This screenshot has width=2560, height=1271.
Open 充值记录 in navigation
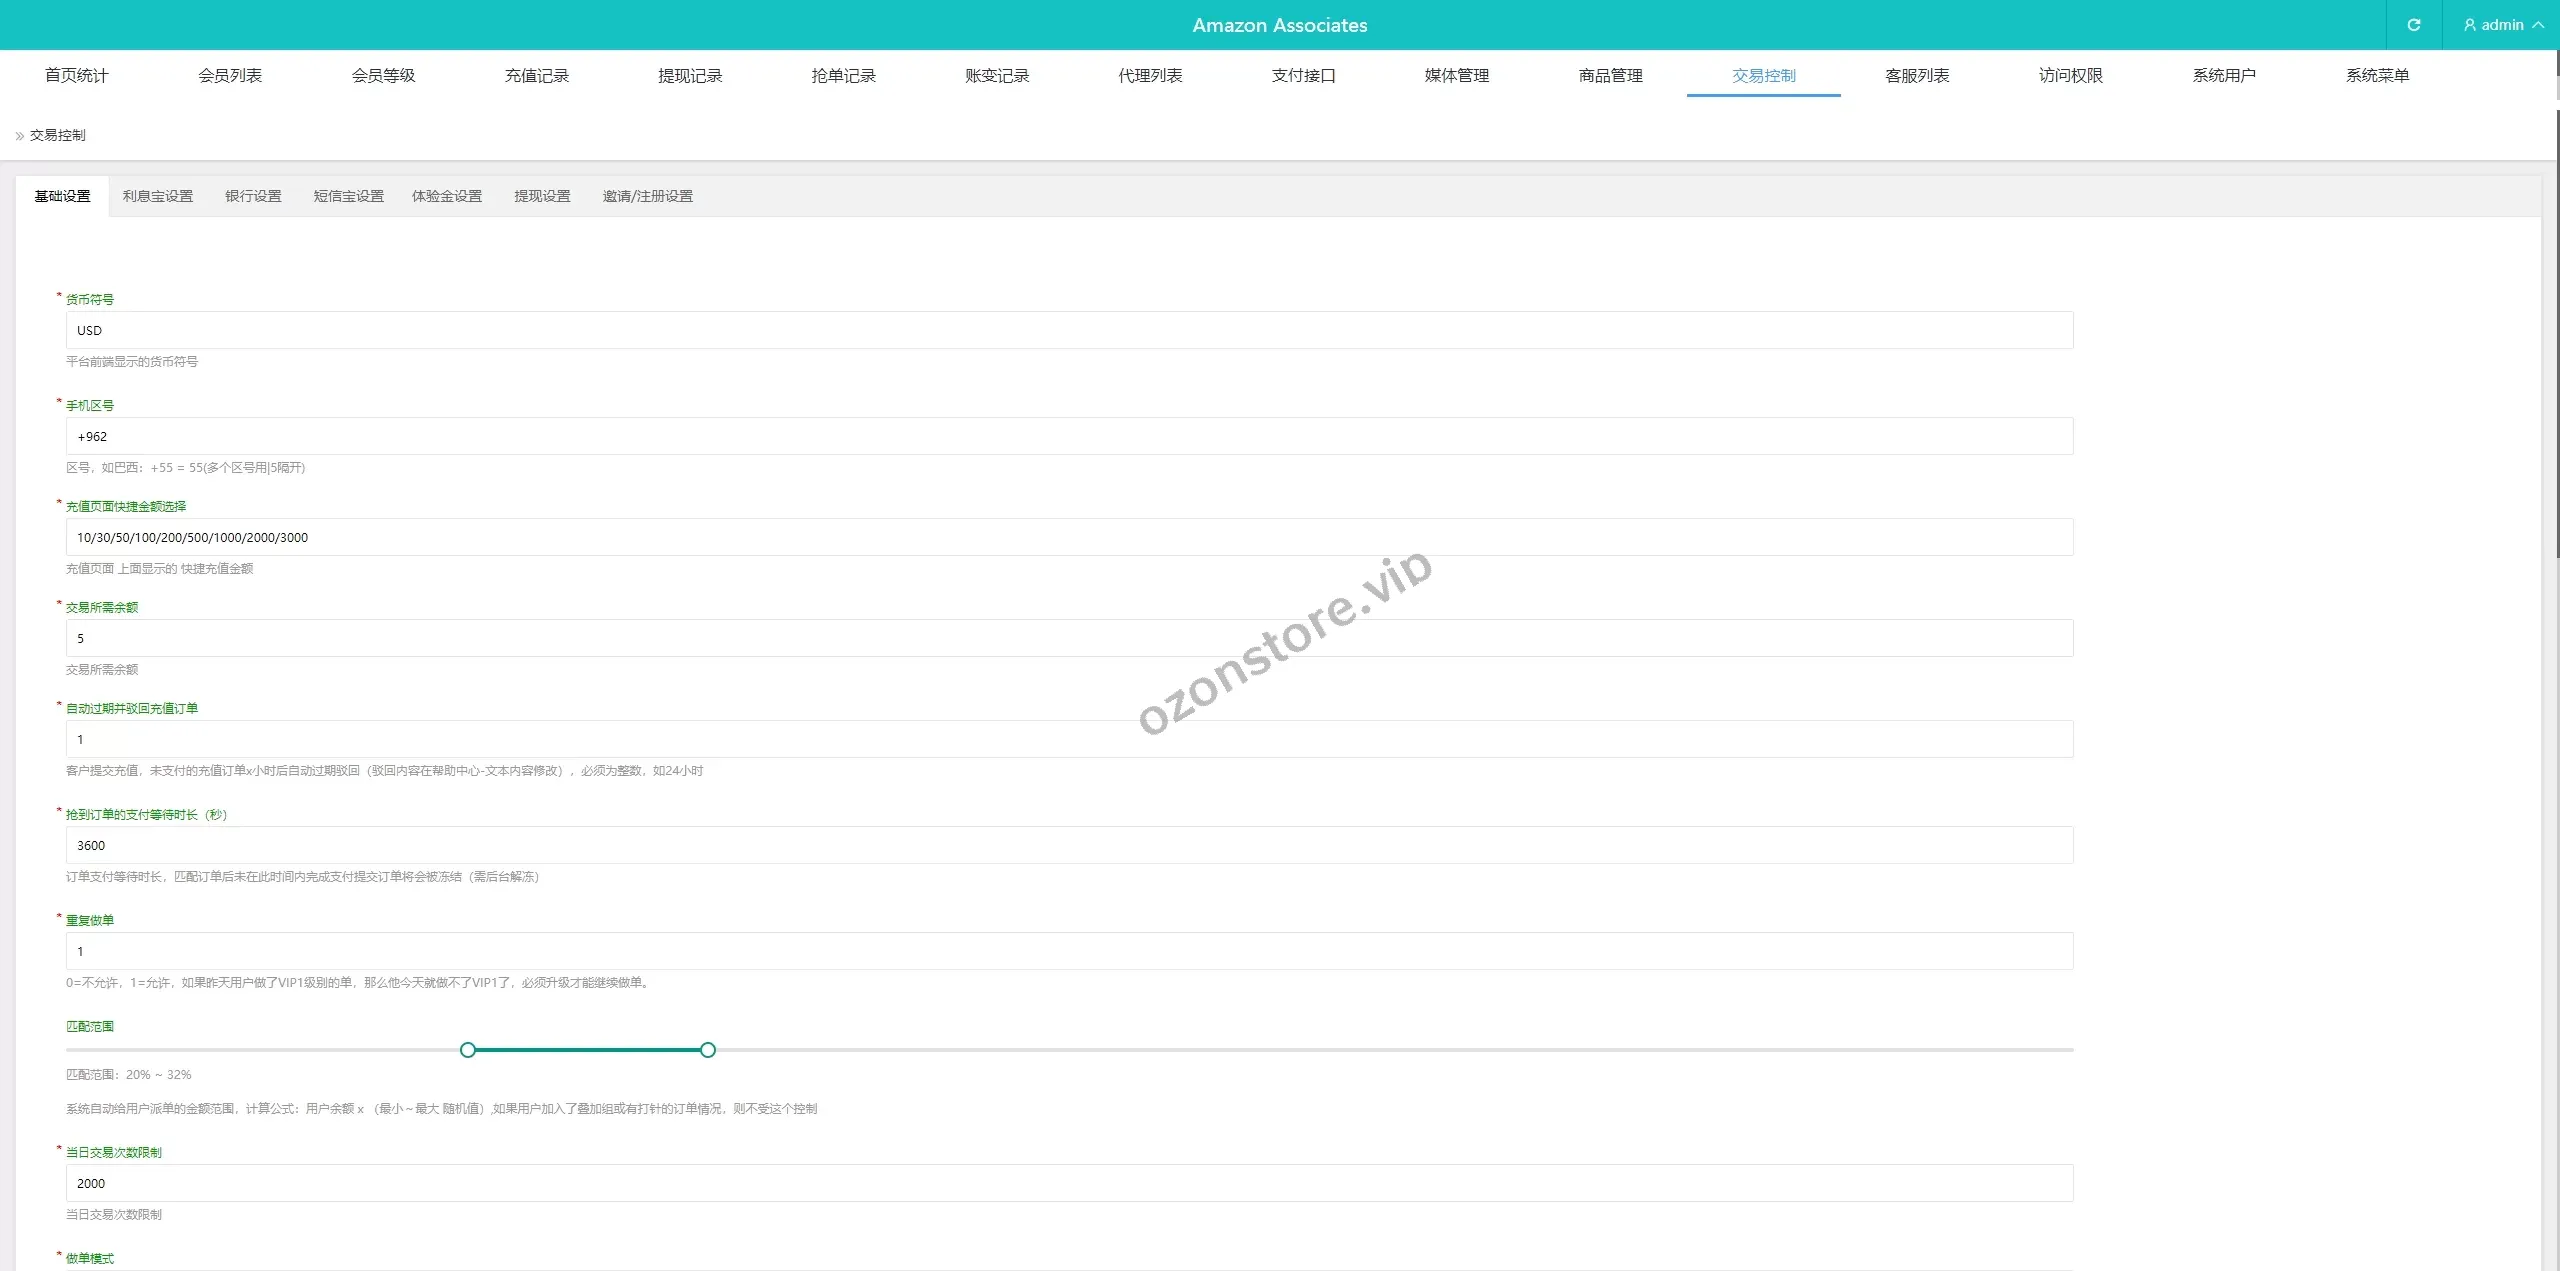[536, 76]
